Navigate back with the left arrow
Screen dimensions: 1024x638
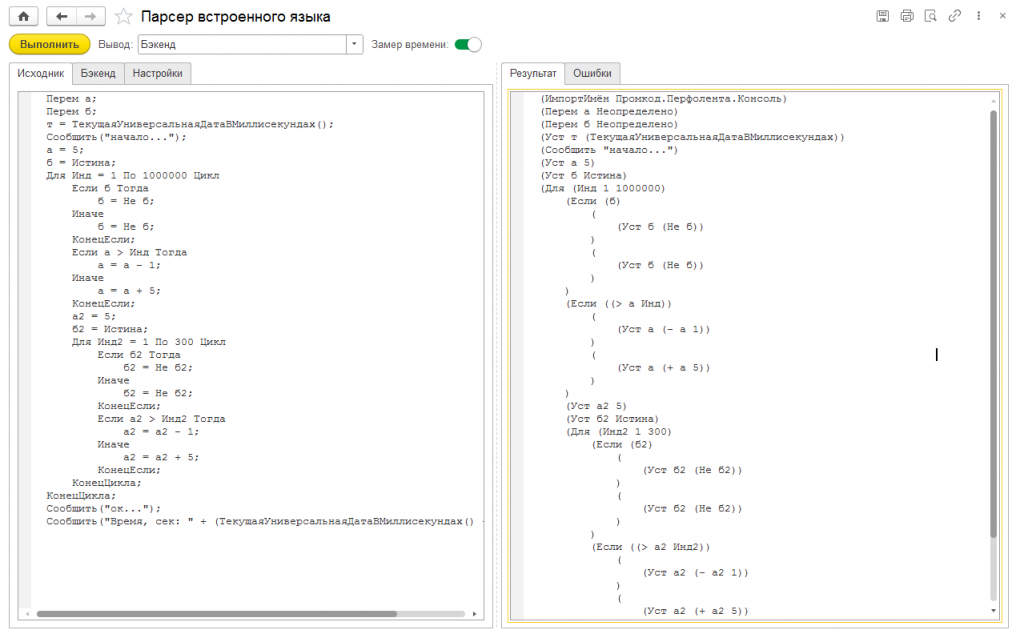62,16
